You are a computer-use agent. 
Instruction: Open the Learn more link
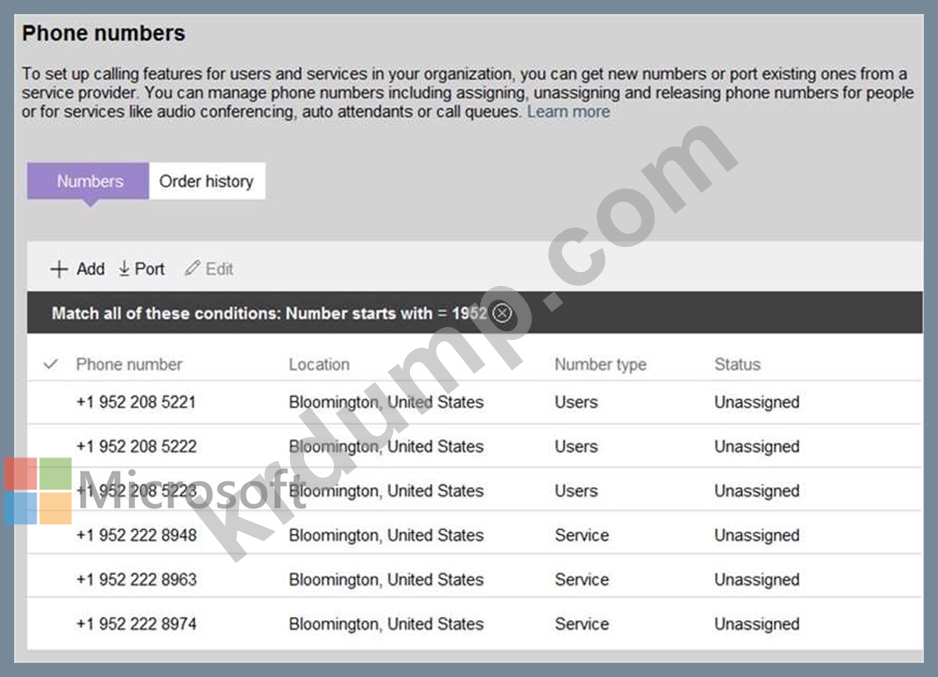[568, 111]
